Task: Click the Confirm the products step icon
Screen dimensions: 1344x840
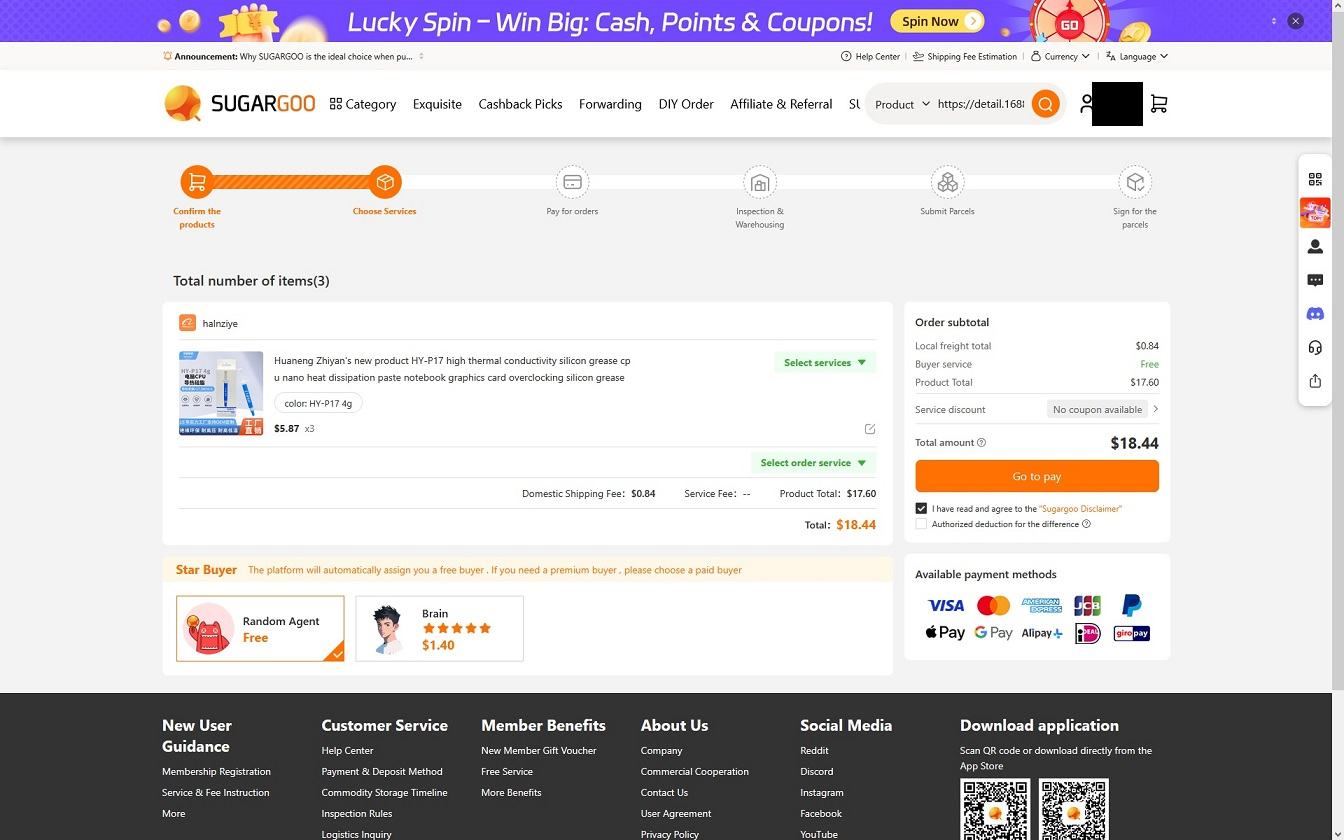Action: coord(197,182)
